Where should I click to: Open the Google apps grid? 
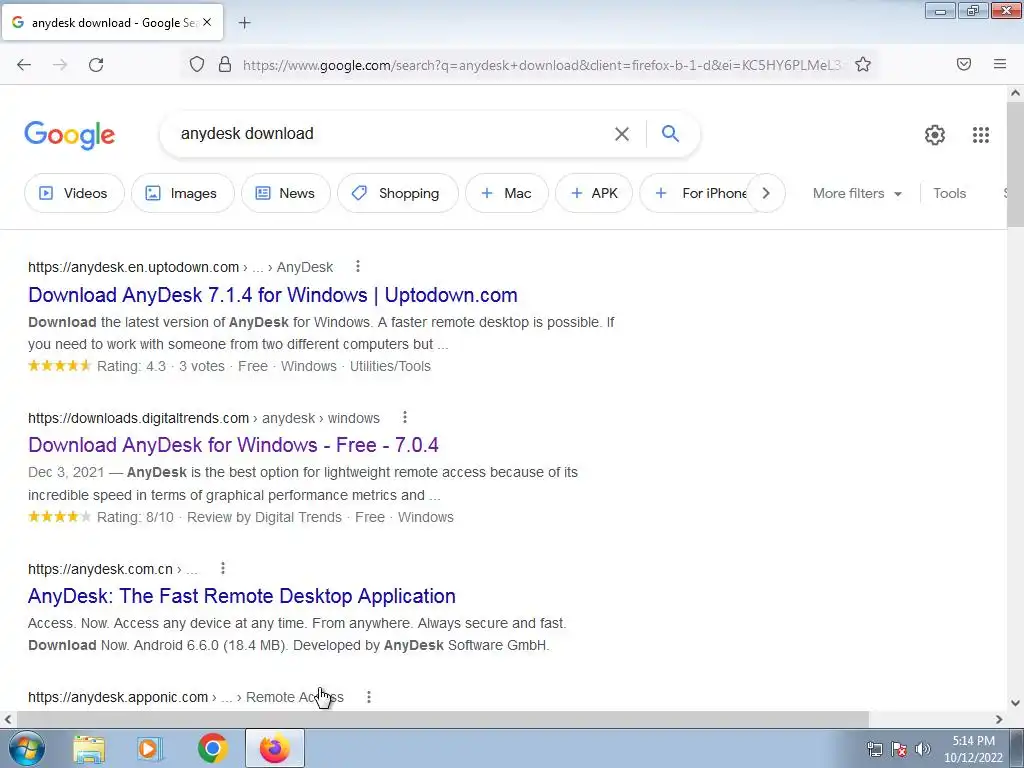click(980, 135)
